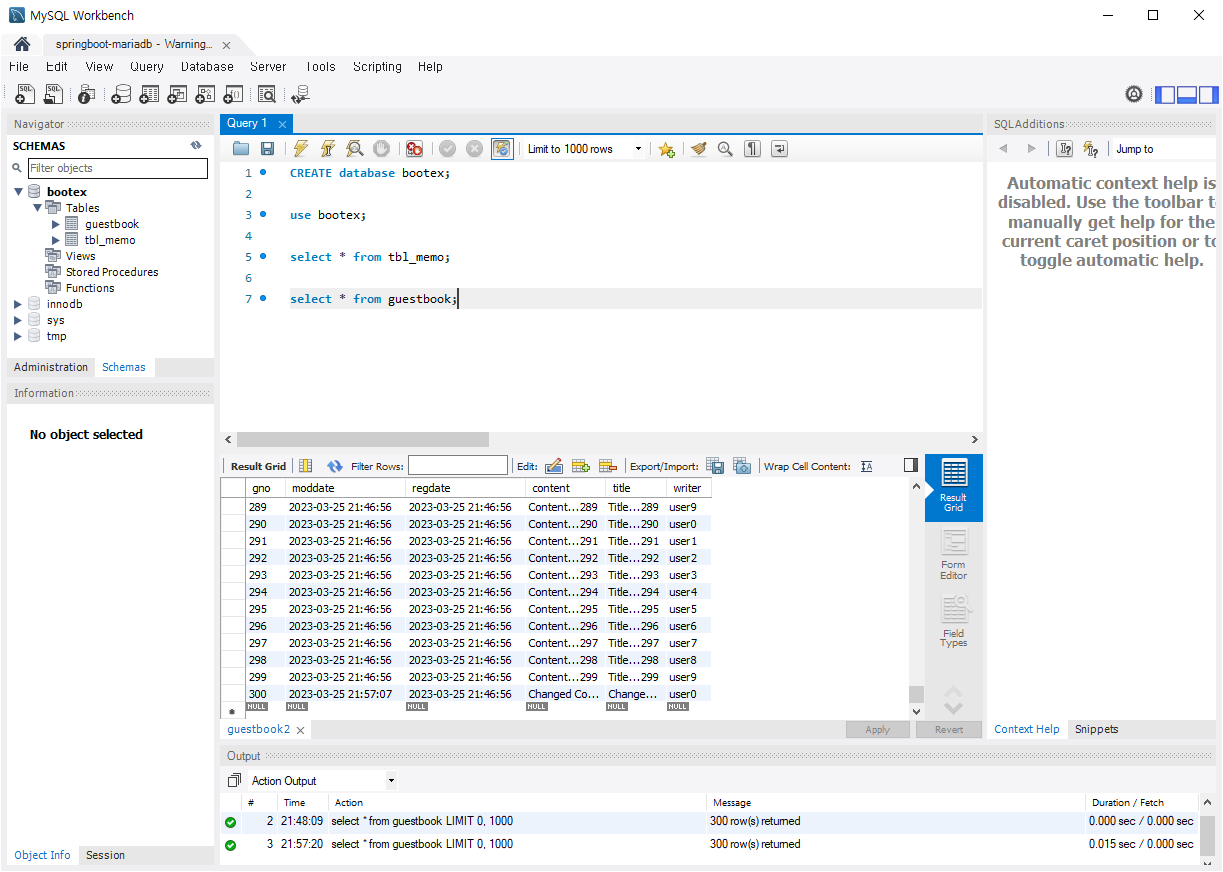Open Form Editor result view
1223x872 pixels.
coord(953,555)
